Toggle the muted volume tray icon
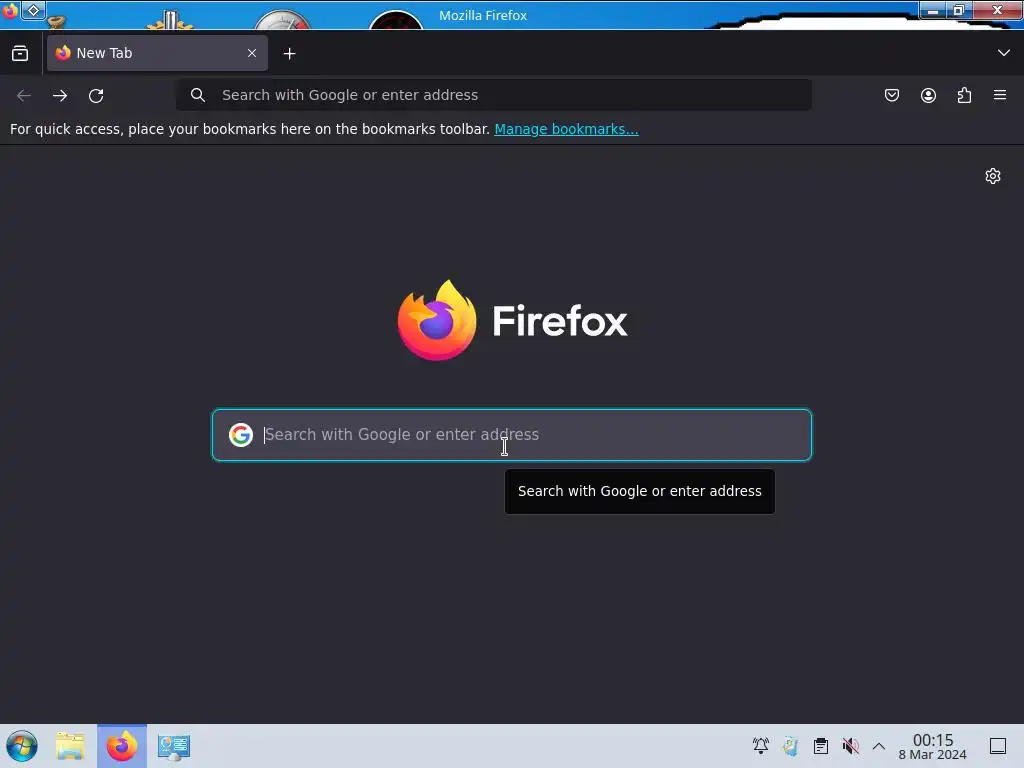Screen dimensions: 1024x768 850,746
